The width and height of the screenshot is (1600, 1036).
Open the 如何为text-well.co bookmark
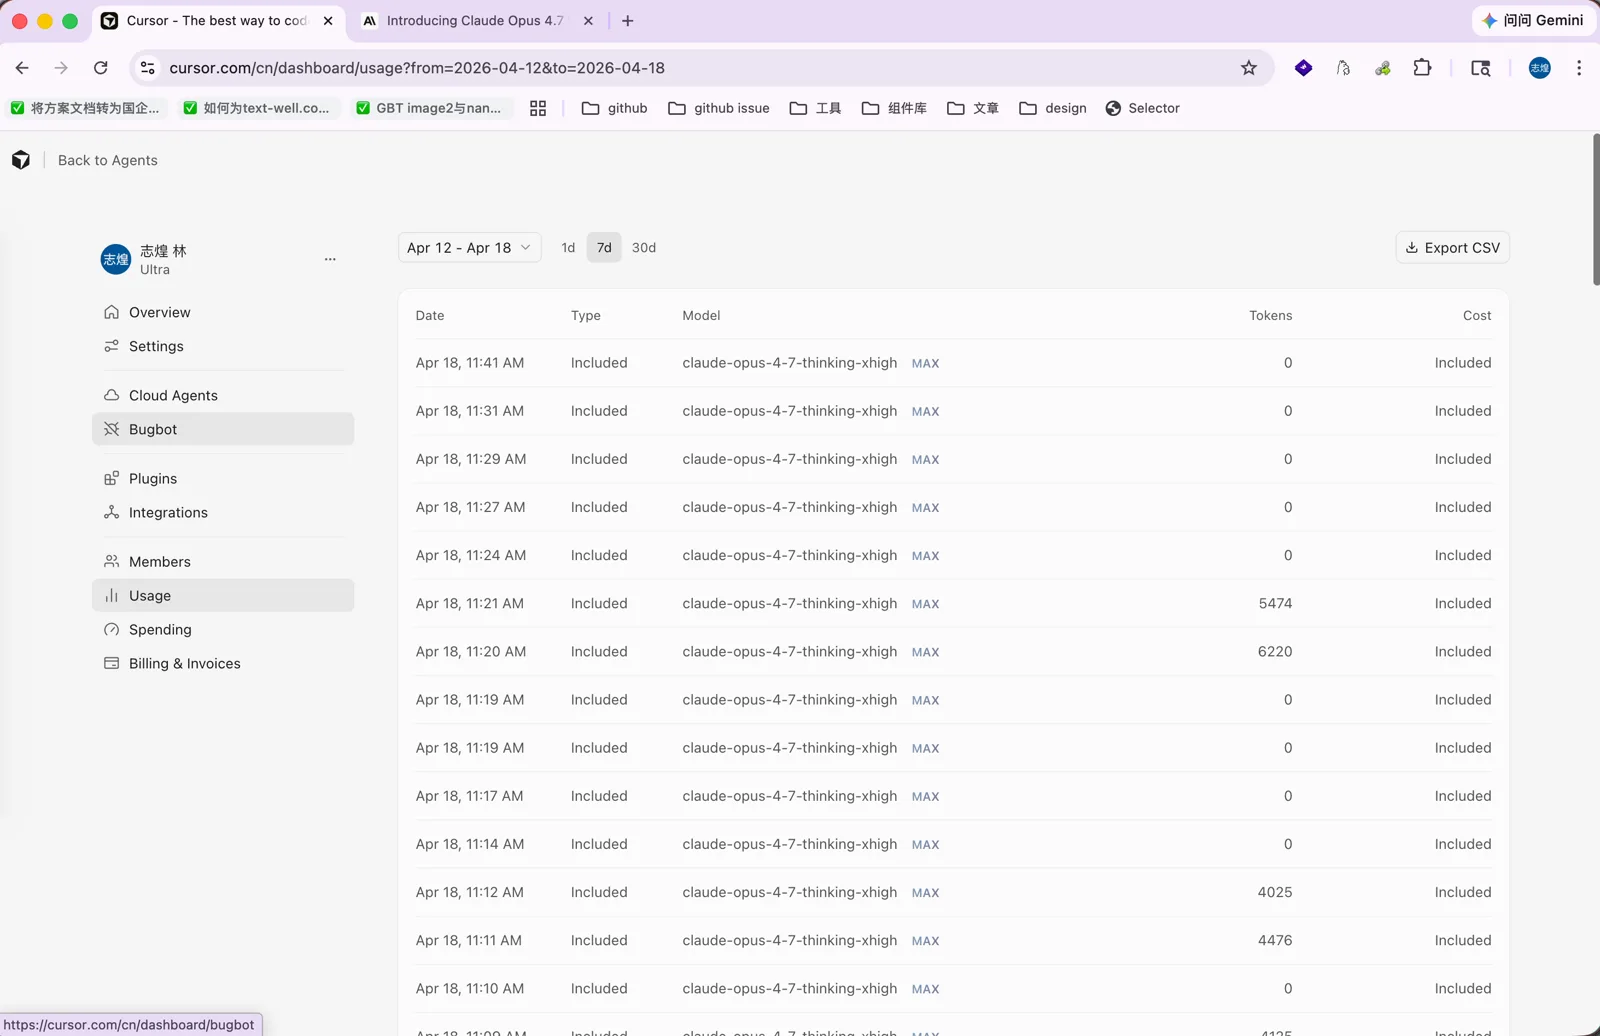(x=257, y=108)
